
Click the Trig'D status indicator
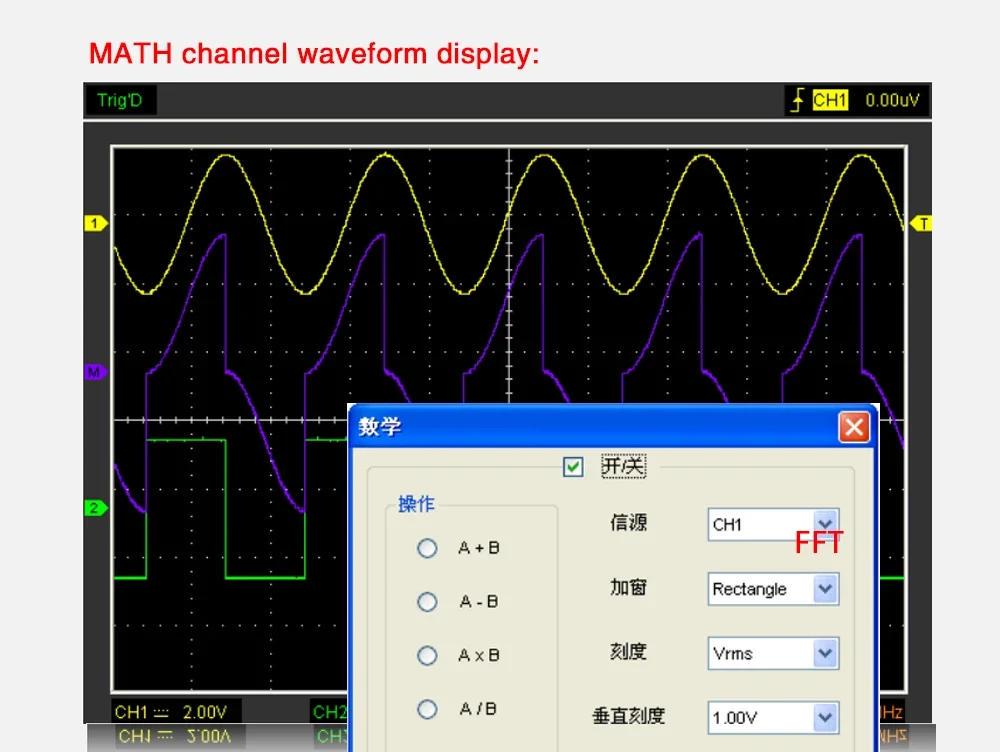point(120,101)
